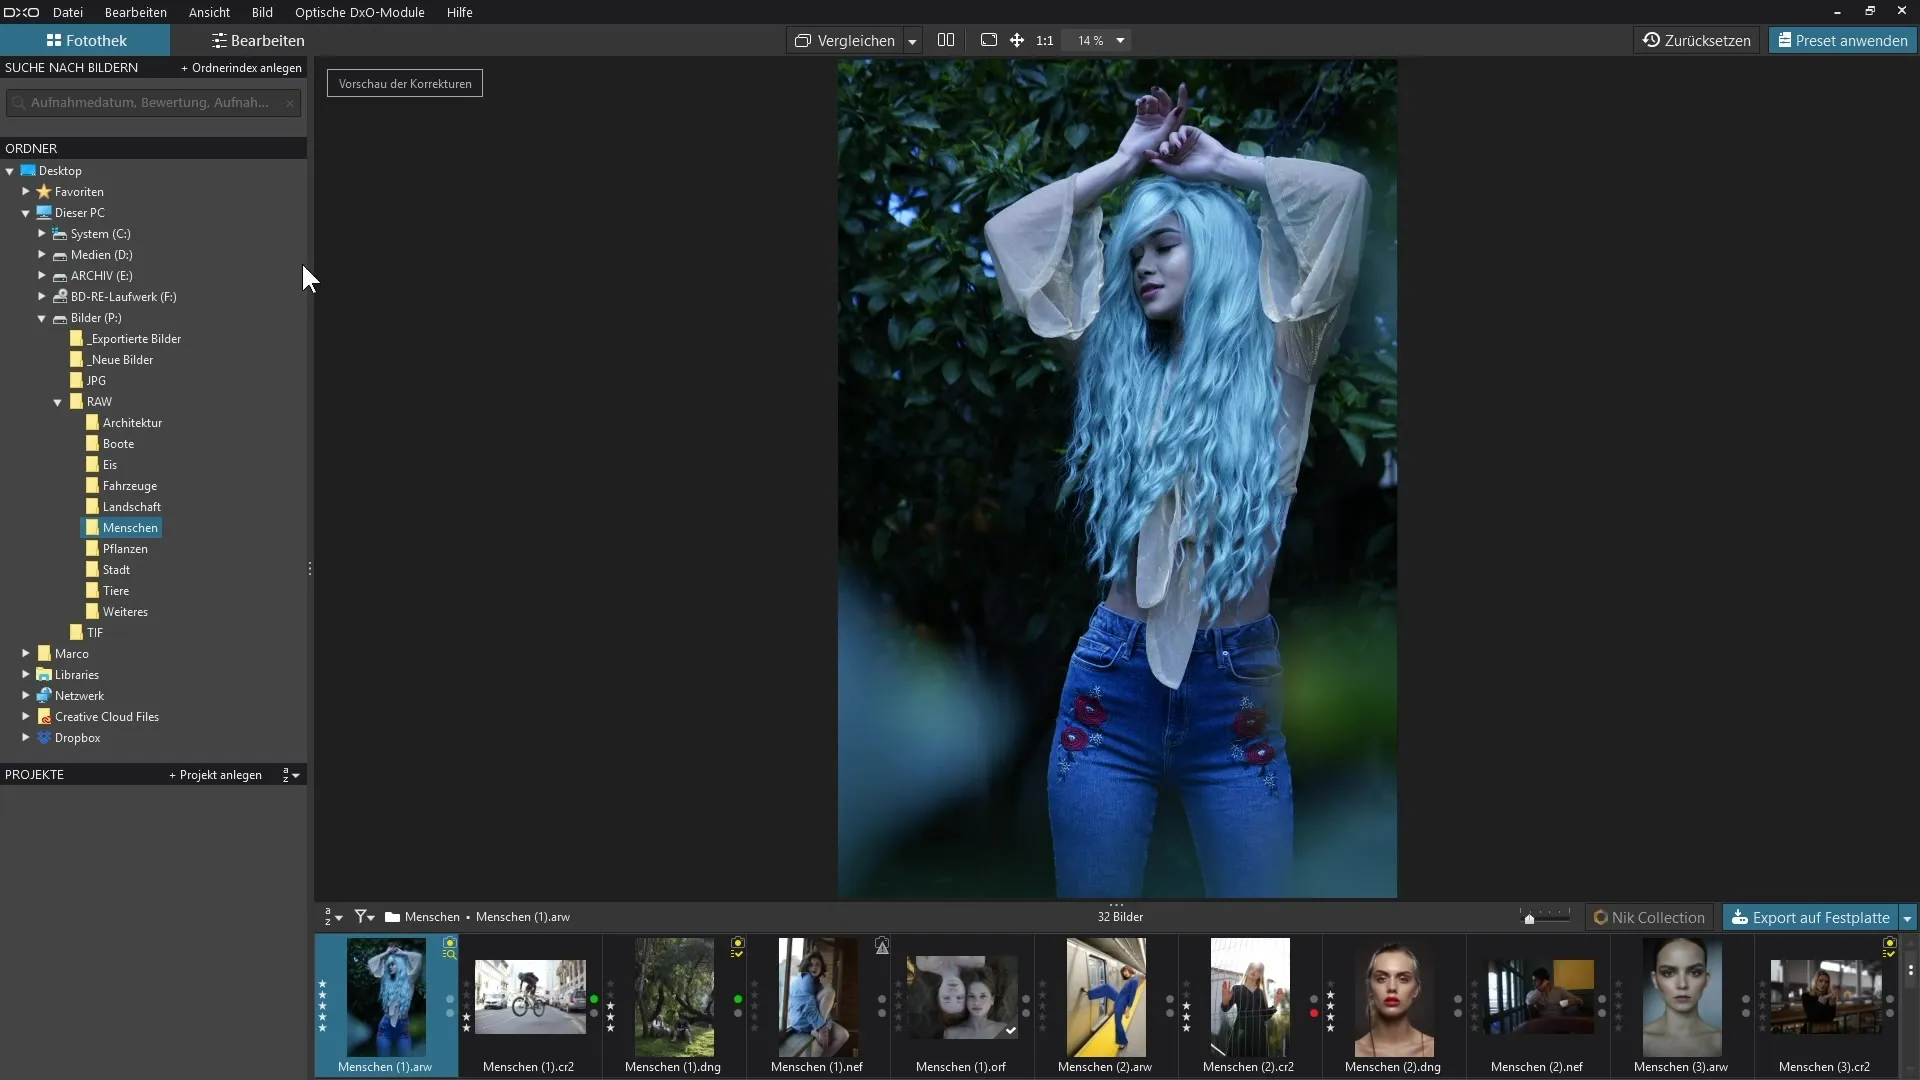The height and width of the screenshot is (1080, 1920).
Task: Open the Projekte sort dropdown
Action: [291, 775]
